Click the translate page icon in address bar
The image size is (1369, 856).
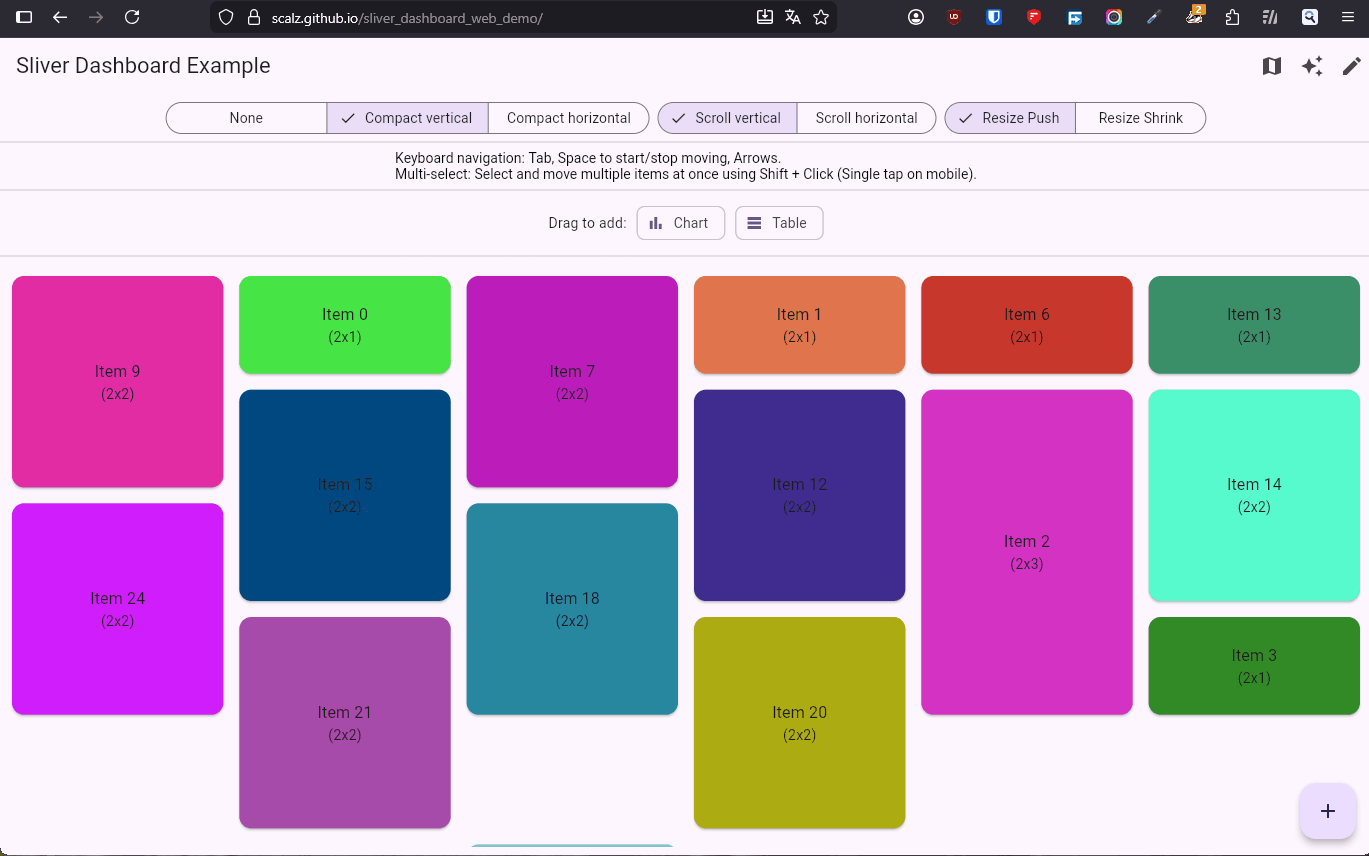pyautogui.click(x=793, y=17)
